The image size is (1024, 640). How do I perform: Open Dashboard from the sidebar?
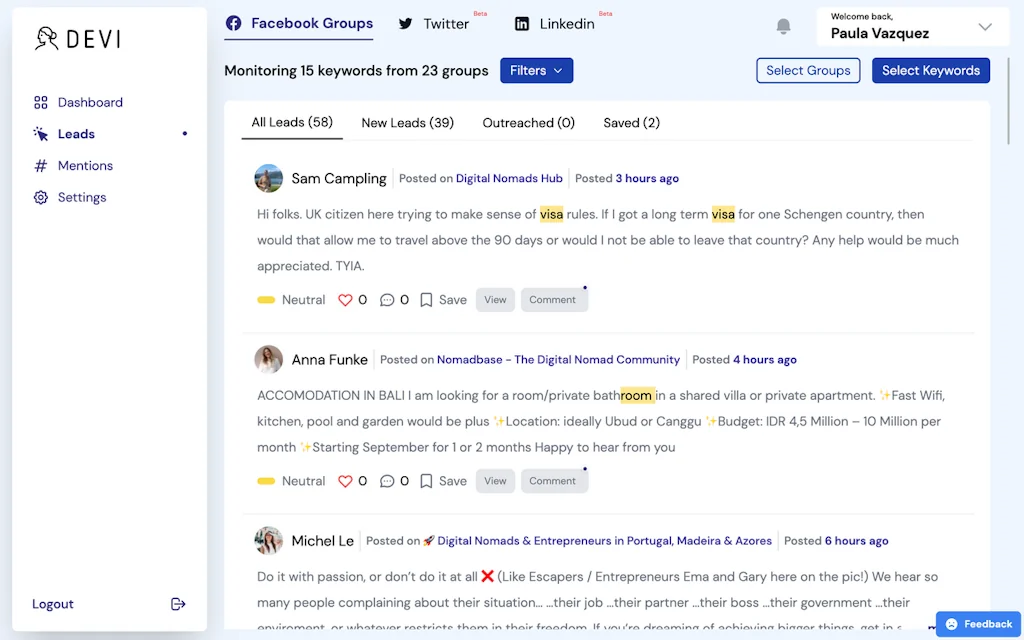coord(90,102)
